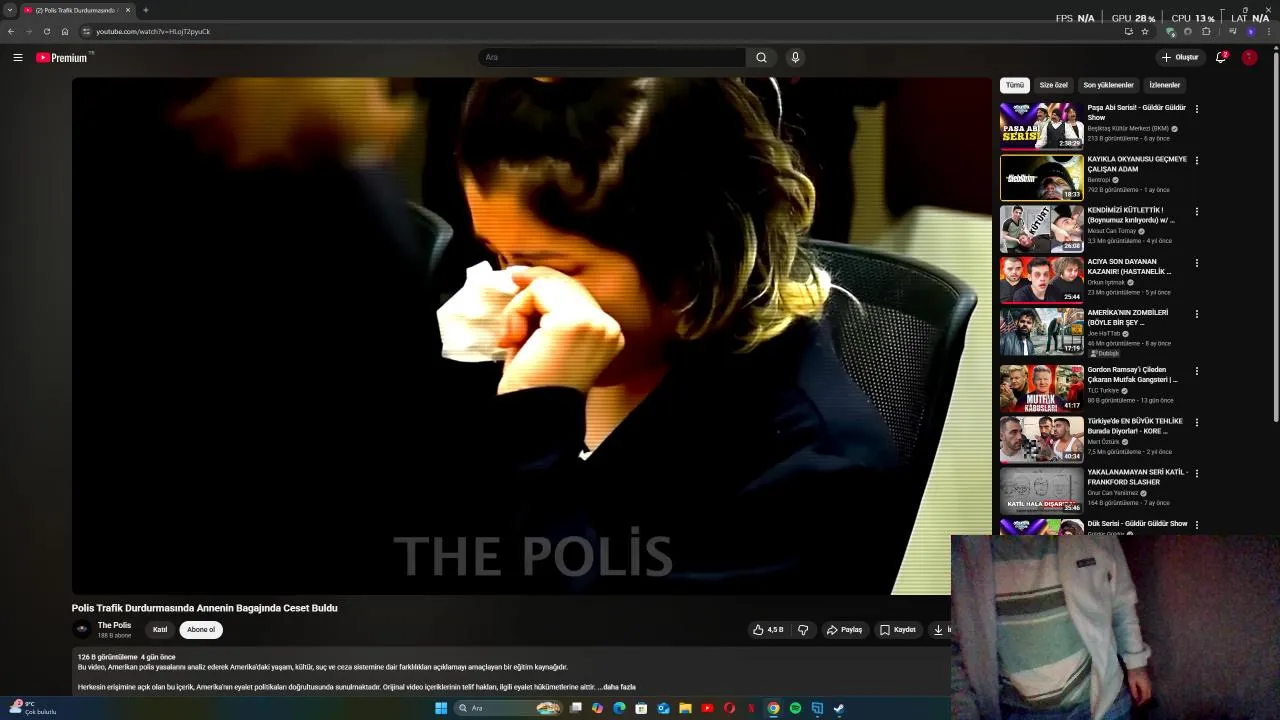Open the KAYIKLA OKYANUSU GEÇMEYE thumbnail
The width and height of the screenshot is (1280, 720).
tap(1041, 177)
